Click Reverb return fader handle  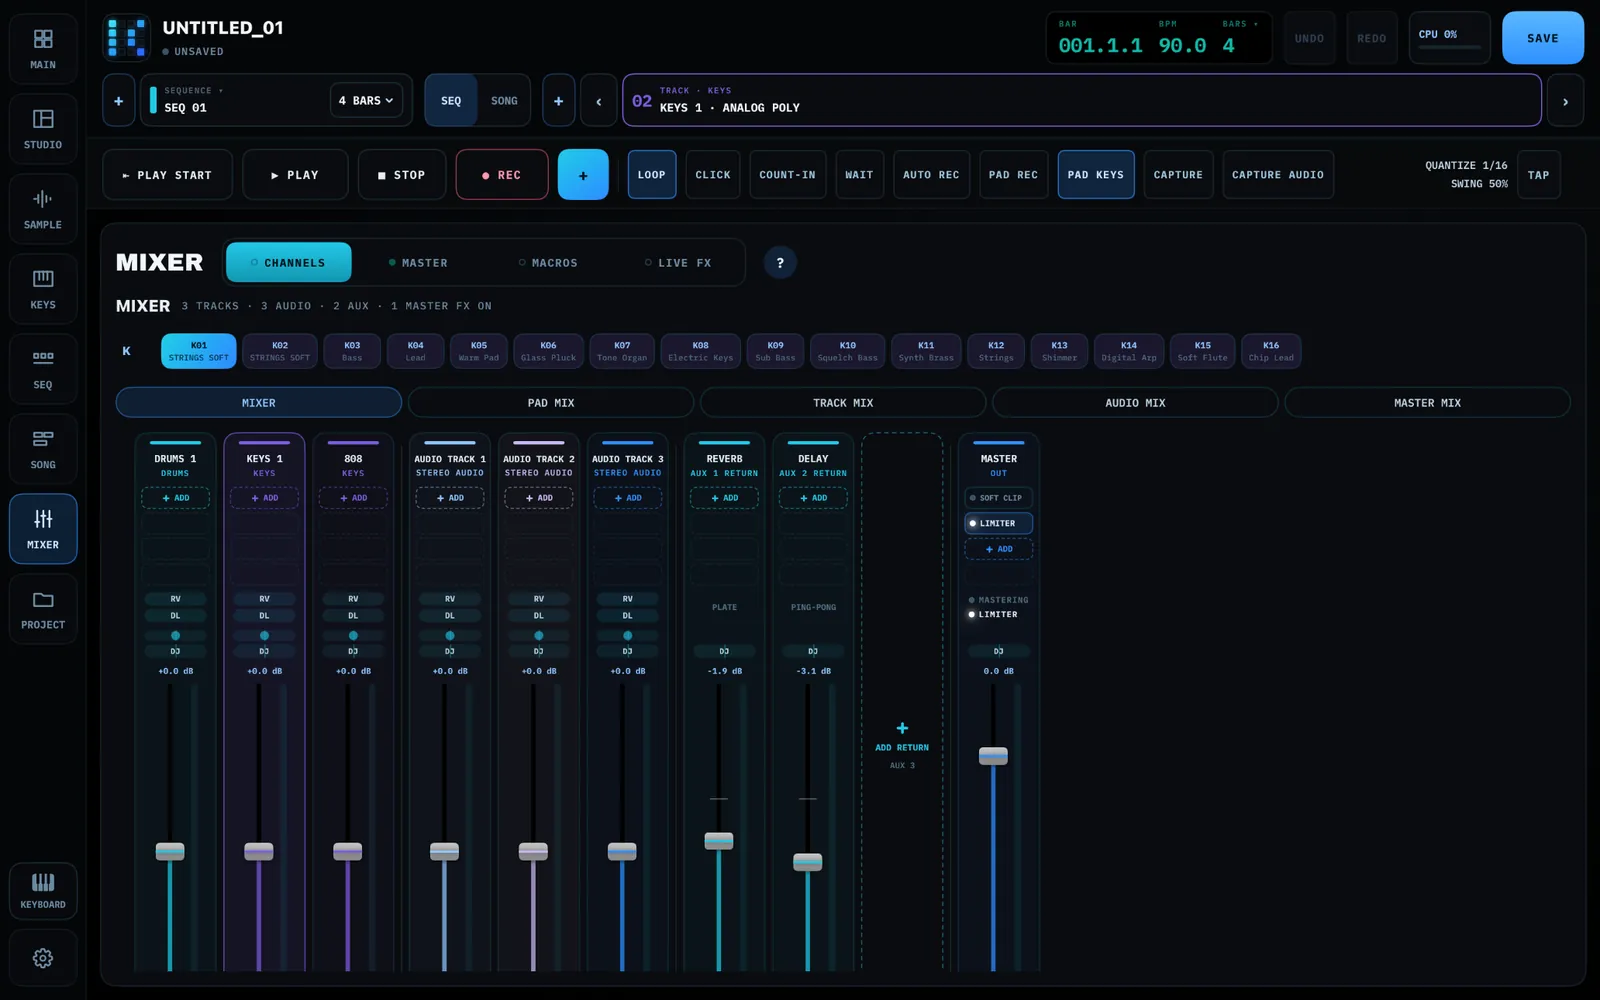[718, 840]
